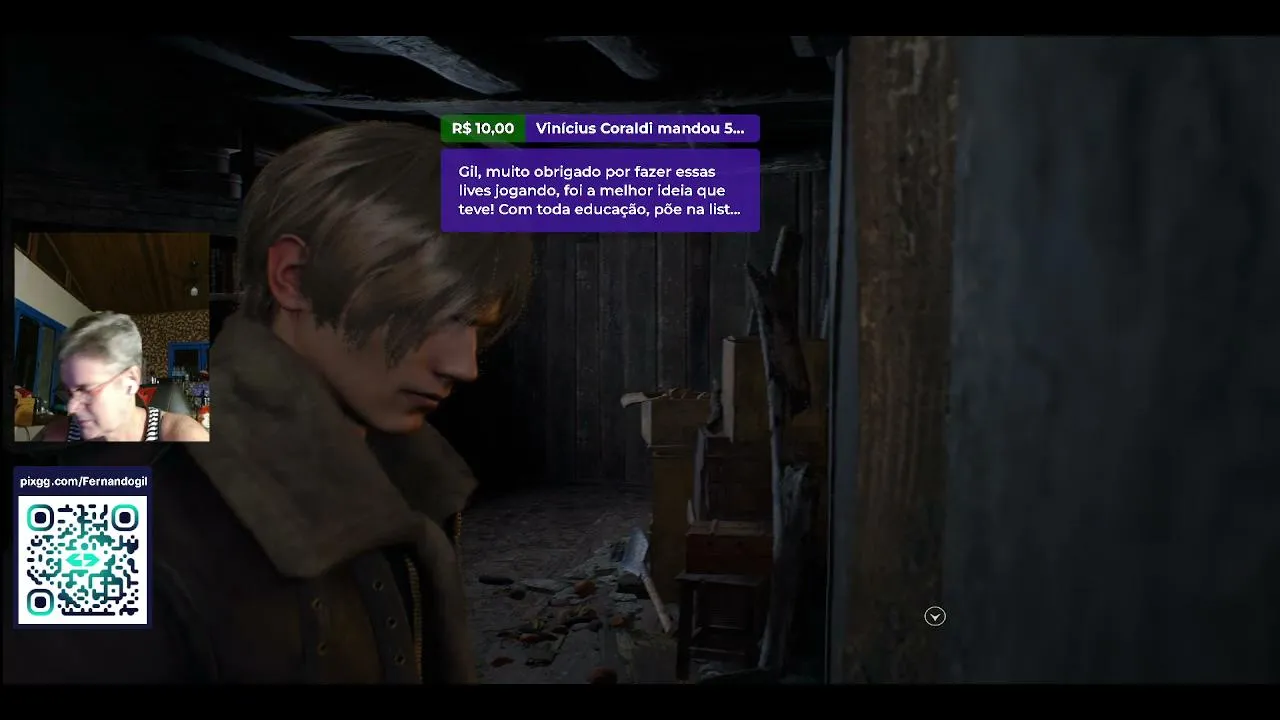Click the green R$ 10,00 donation badge
Screen dimensions: 1280x720
[x=483, y=128]
